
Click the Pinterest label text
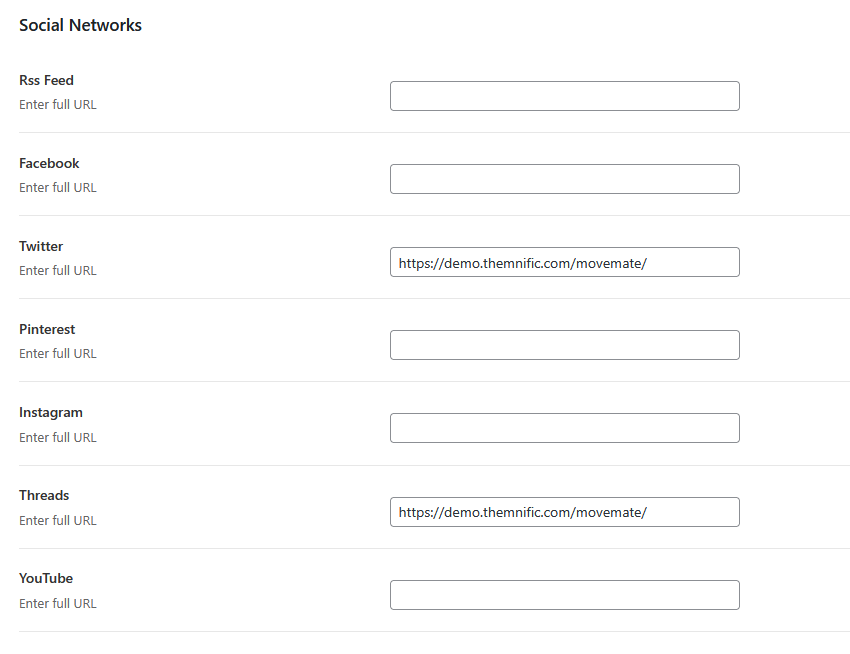point(47,329)
